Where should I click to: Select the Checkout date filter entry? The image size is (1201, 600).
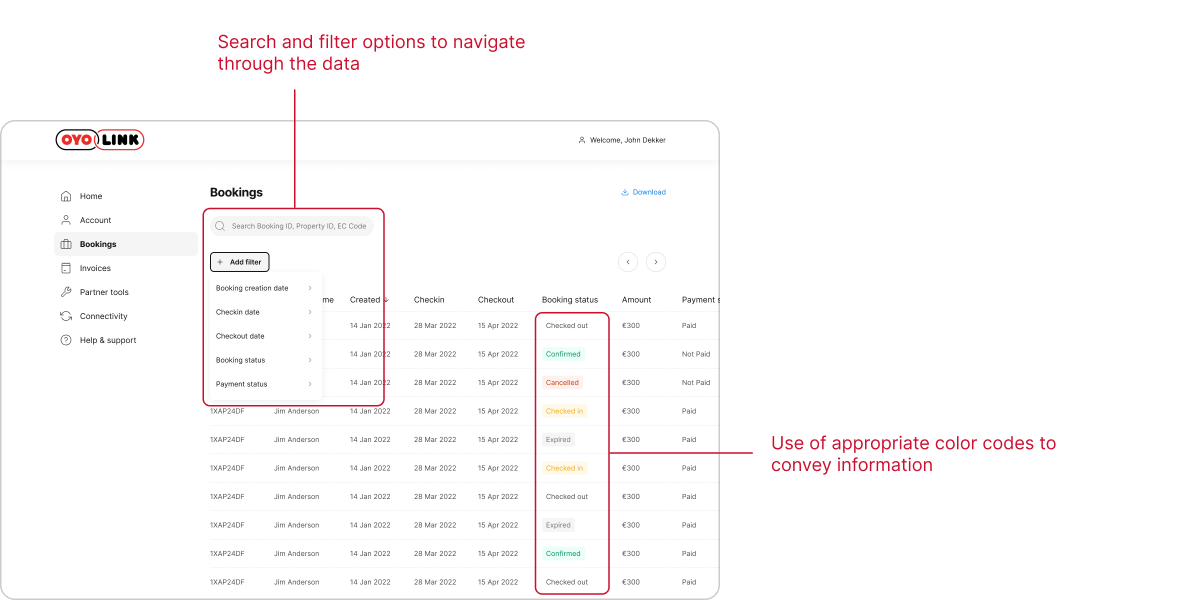(265, 336)
